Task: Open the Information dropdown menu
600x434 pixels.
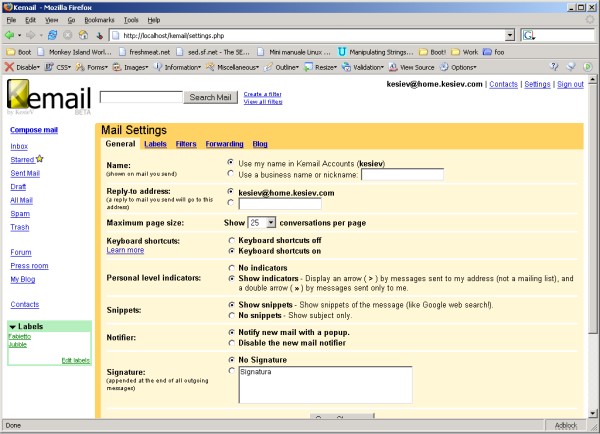Action: click(x=199, y=67)
